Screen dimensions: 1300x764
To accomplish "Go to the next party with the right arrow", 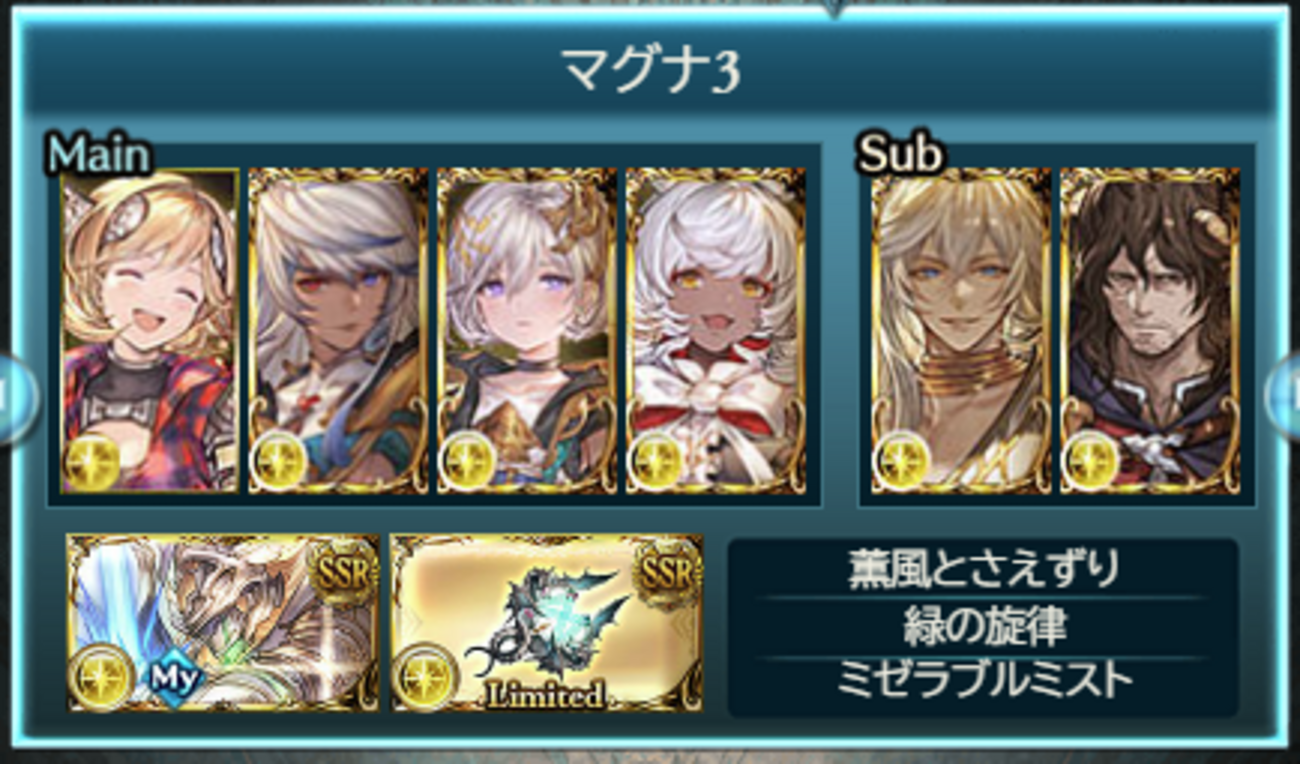I will 1283,395.
